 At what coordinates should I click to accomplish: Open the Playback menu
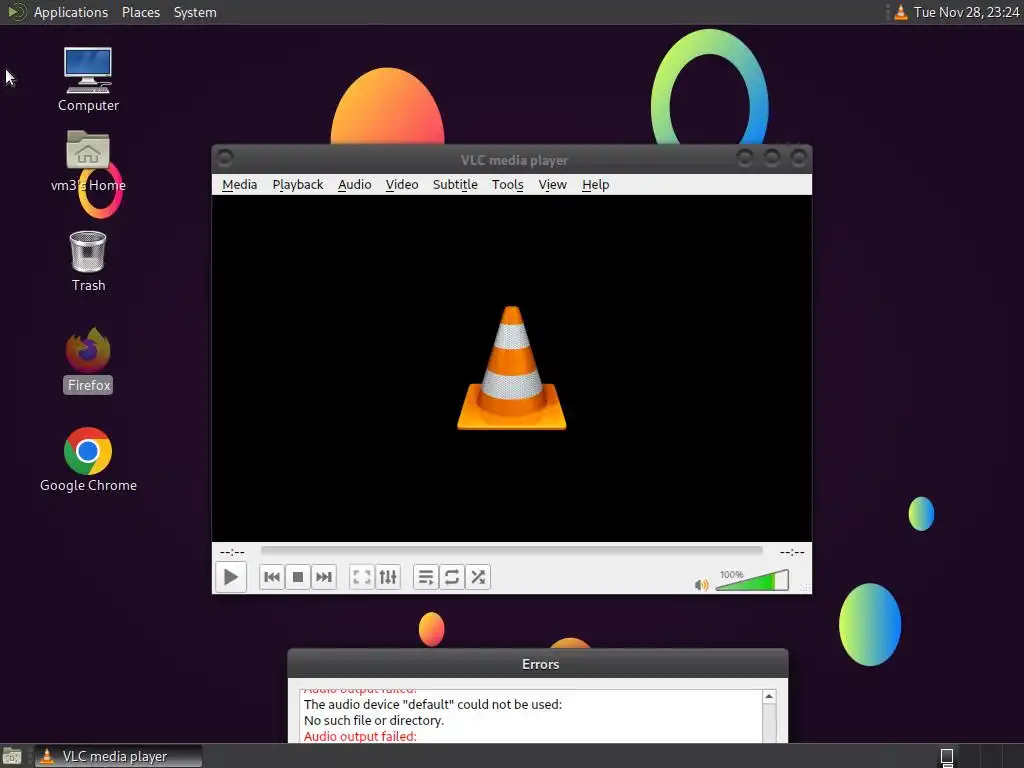point(298,185)
